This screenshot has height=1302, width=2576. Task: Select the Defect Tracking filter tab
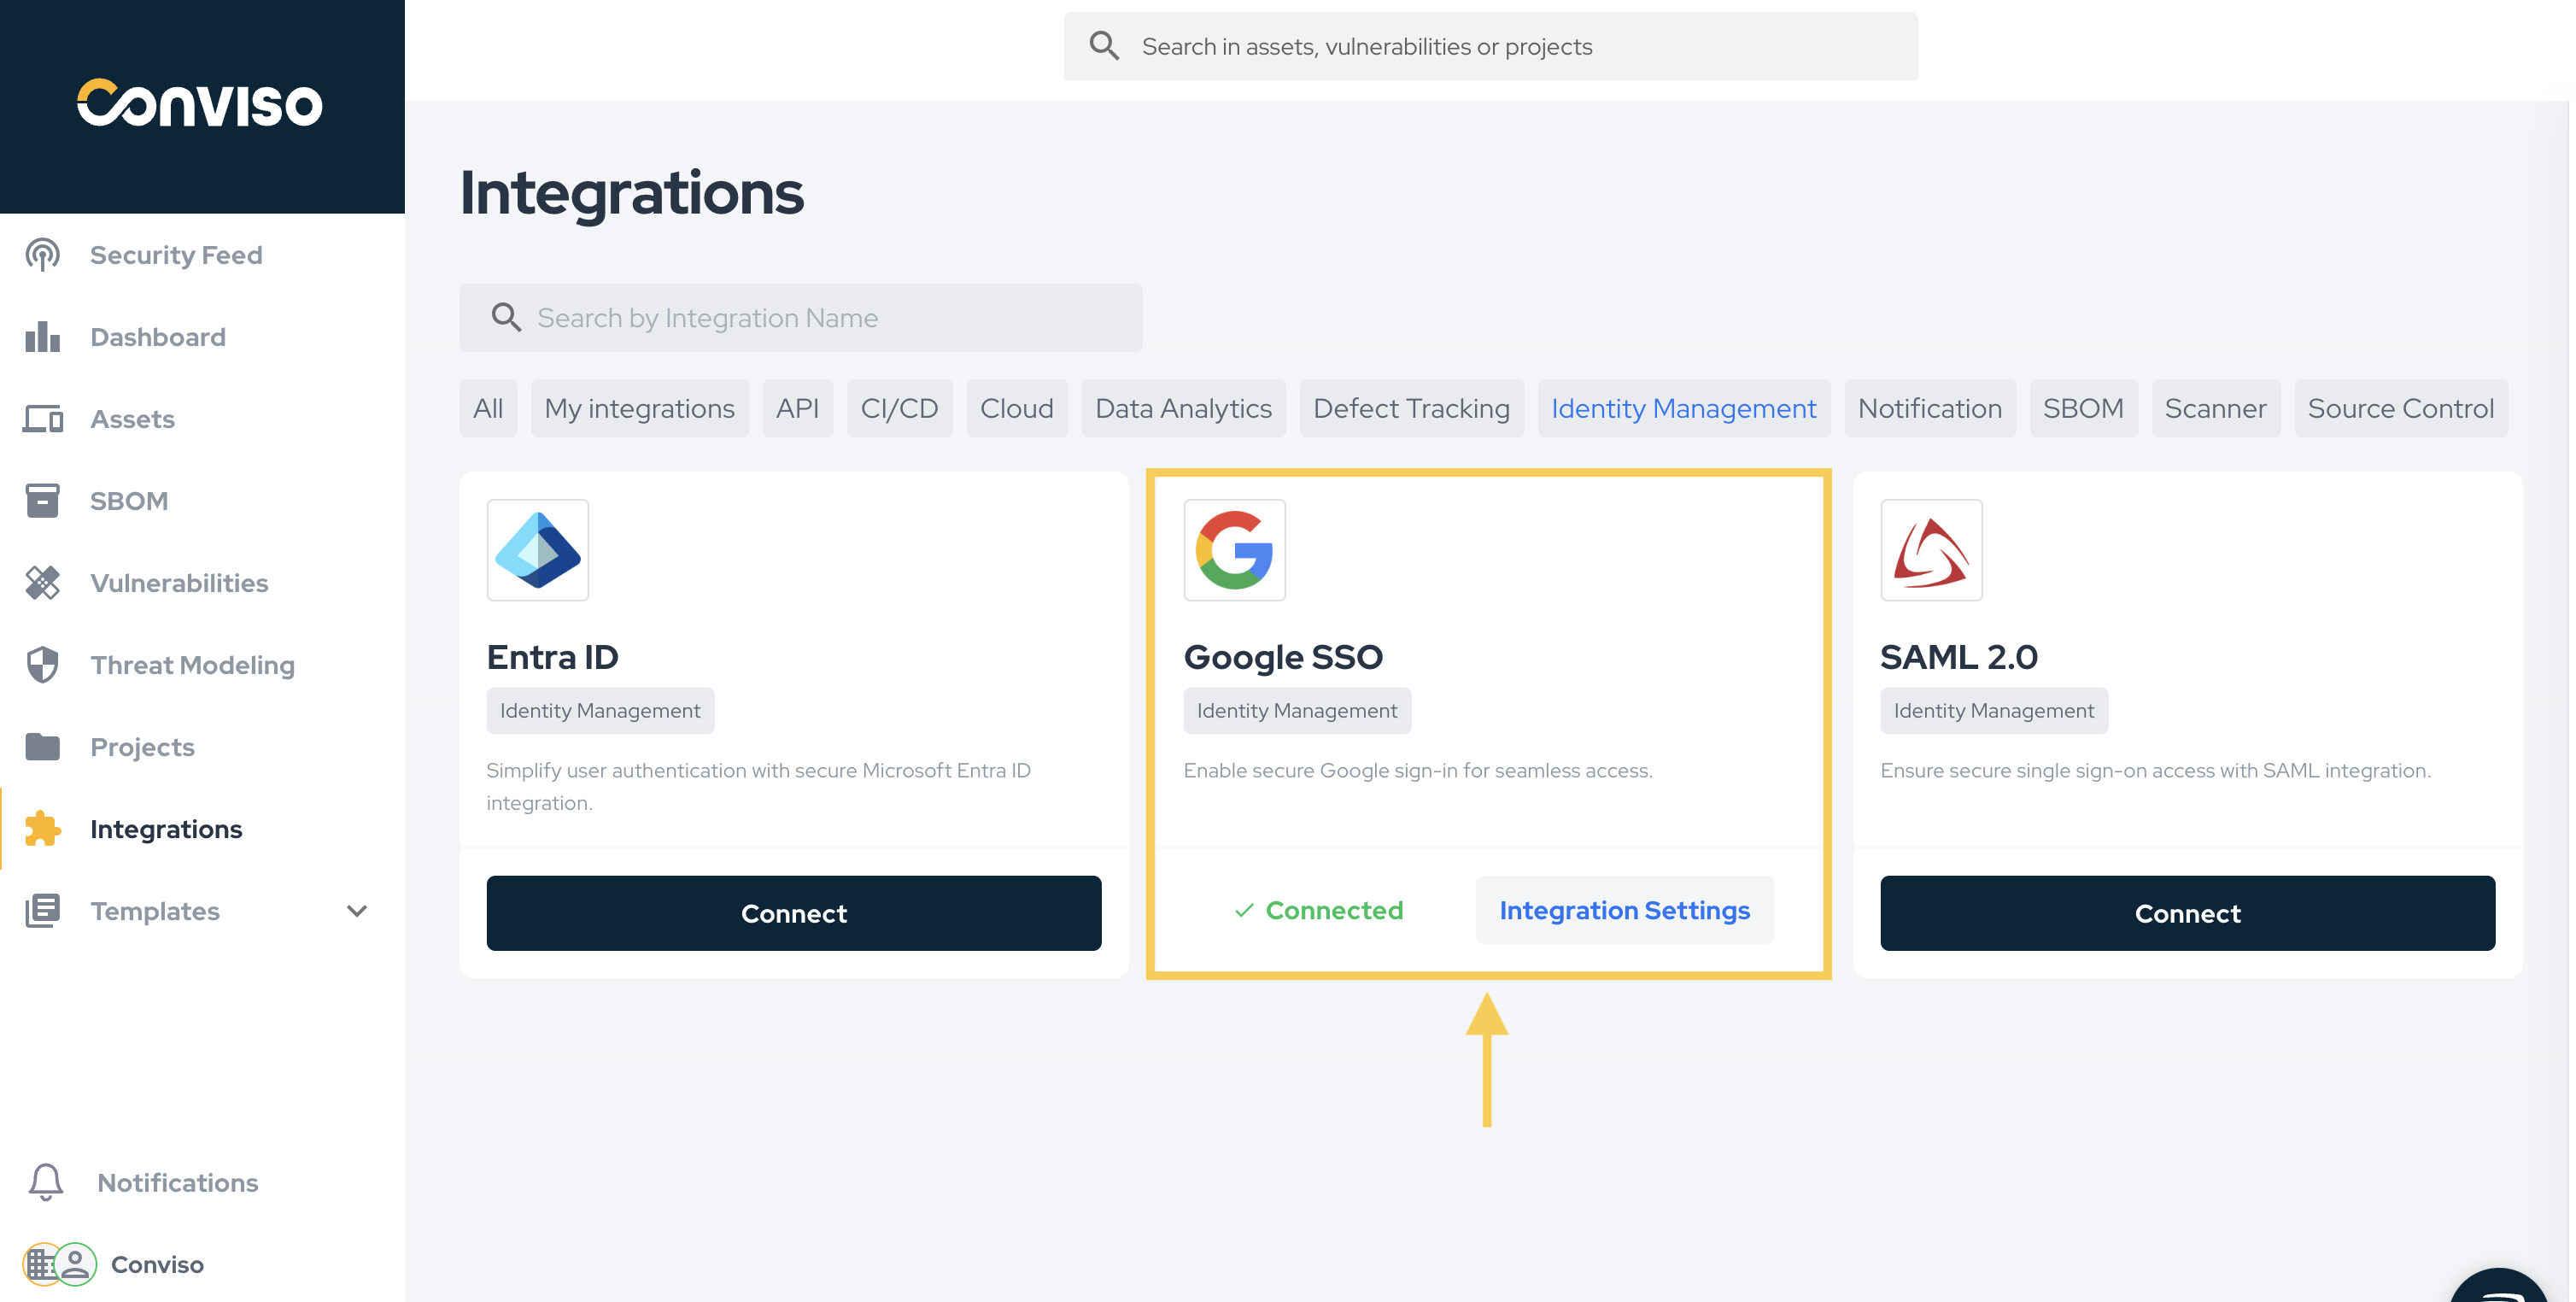click(x=1411, y=408)
